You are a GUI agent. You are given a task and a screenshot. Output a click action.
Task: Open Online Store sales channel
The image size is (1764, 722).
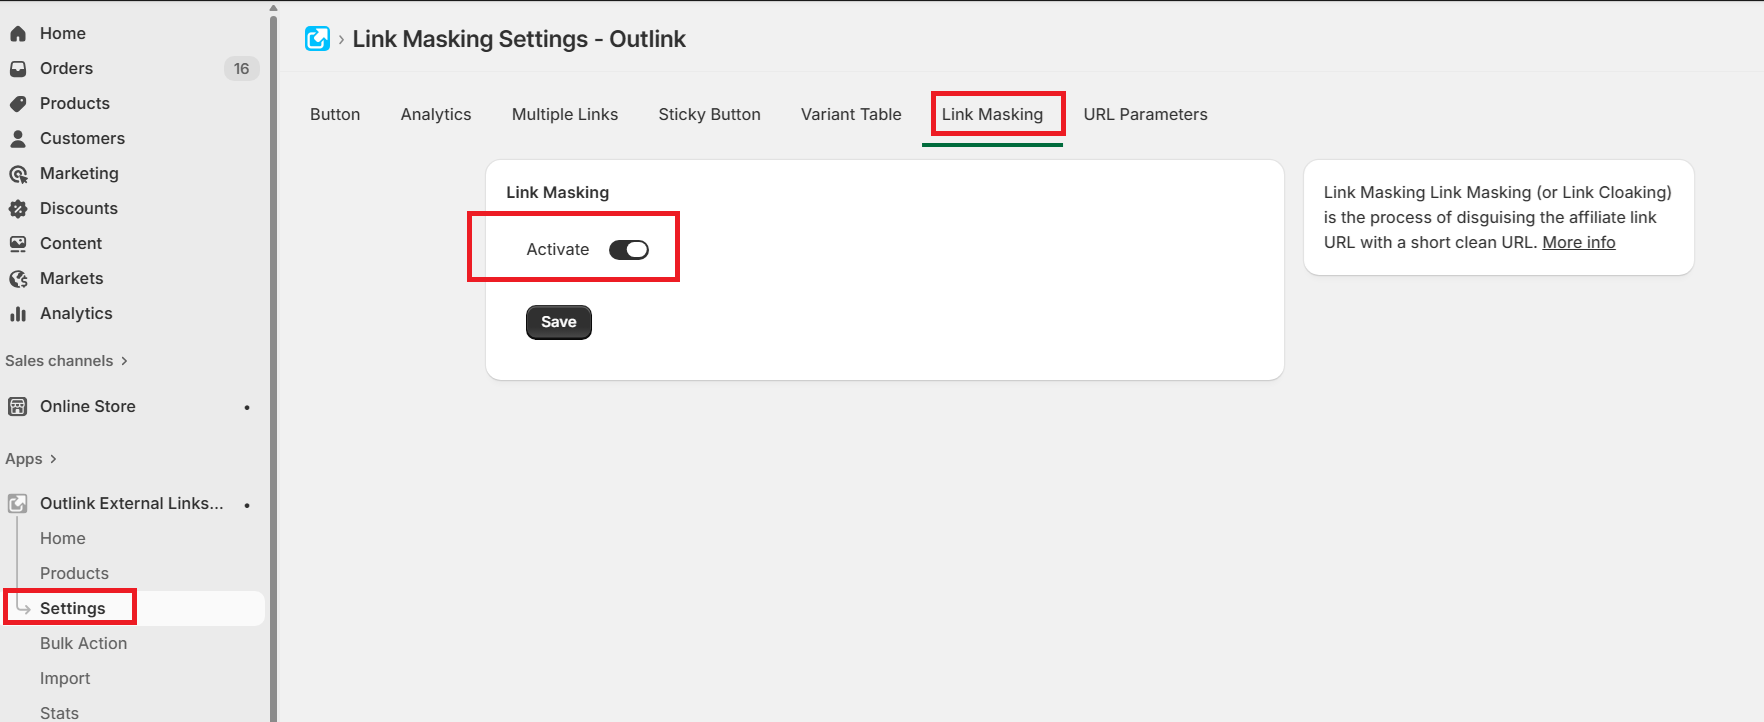(88, 406)
